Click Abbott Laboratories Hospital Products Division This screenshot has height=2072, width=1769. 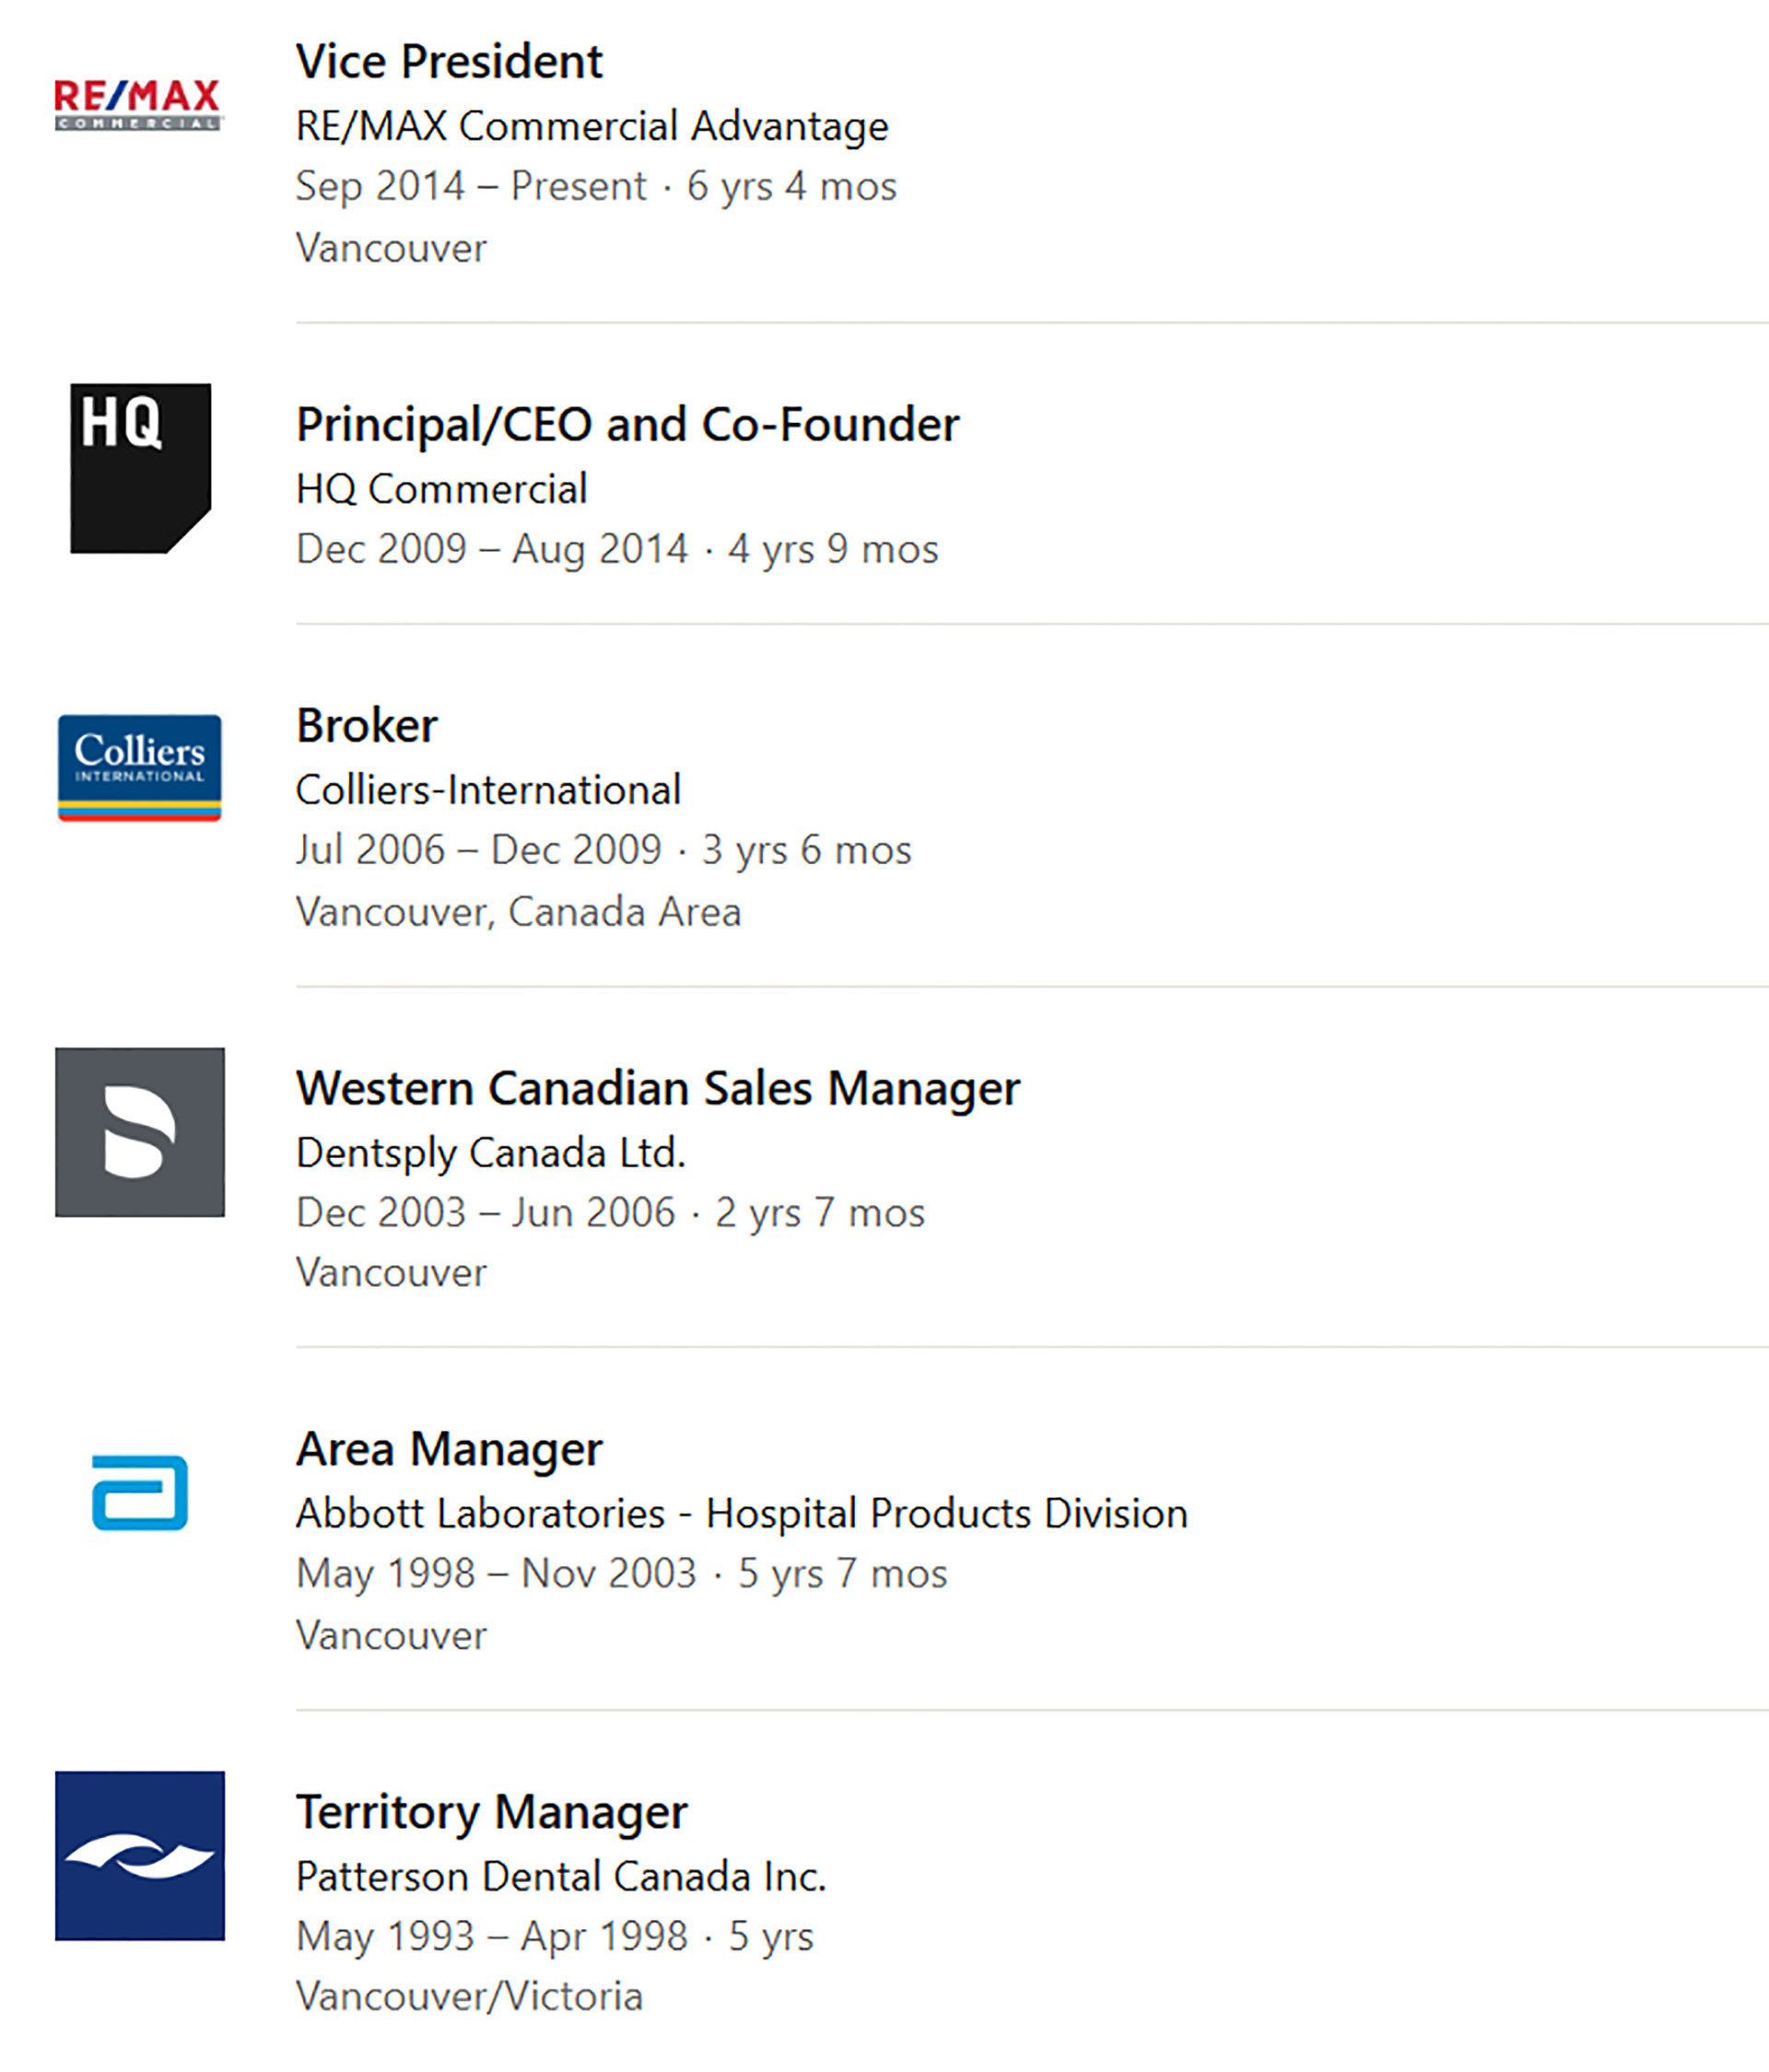(741, 1513)
